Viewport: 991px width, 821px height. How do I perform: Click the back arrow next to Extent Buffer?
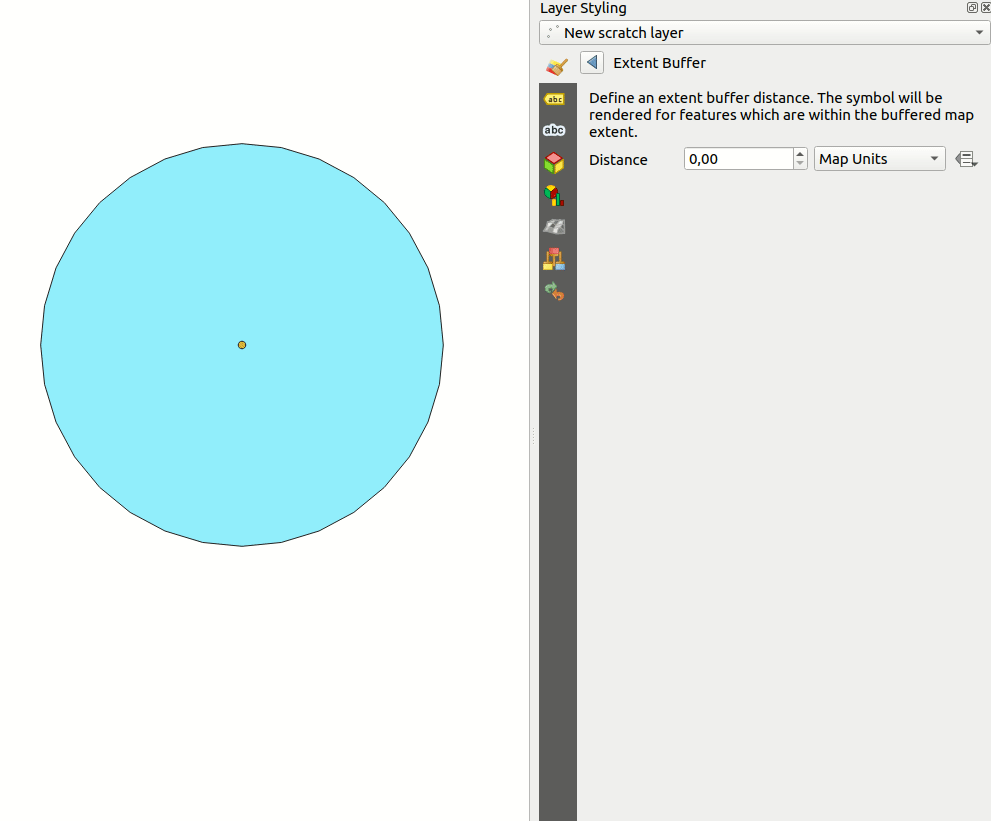[592, 62]
